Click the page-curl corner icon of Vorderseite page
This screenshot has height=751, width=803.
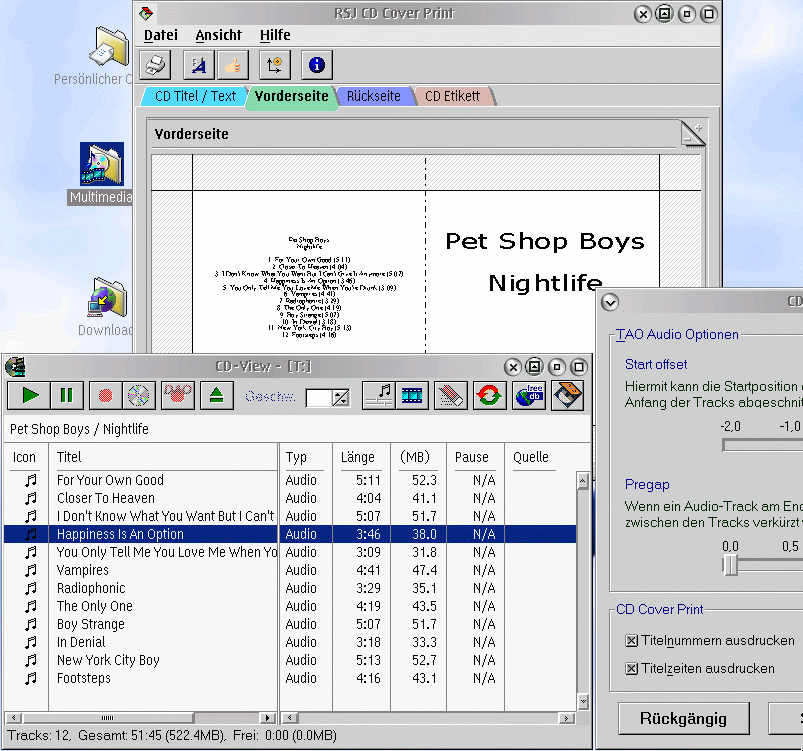tap(692, 134)
